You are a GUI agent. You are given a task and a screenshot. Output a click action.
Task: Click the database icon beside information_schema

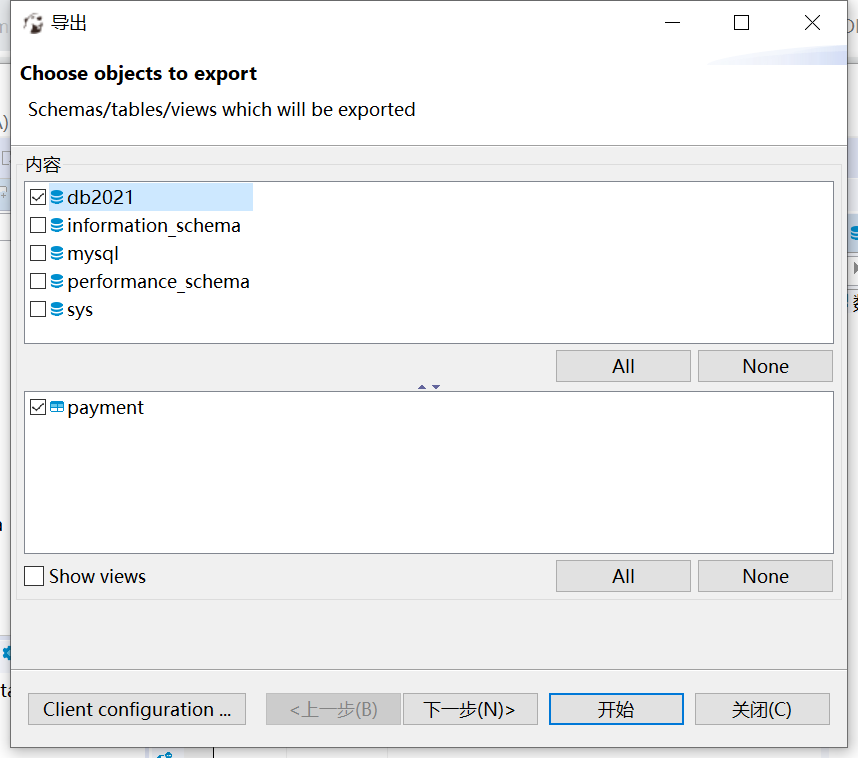click(x=57, y=225)
